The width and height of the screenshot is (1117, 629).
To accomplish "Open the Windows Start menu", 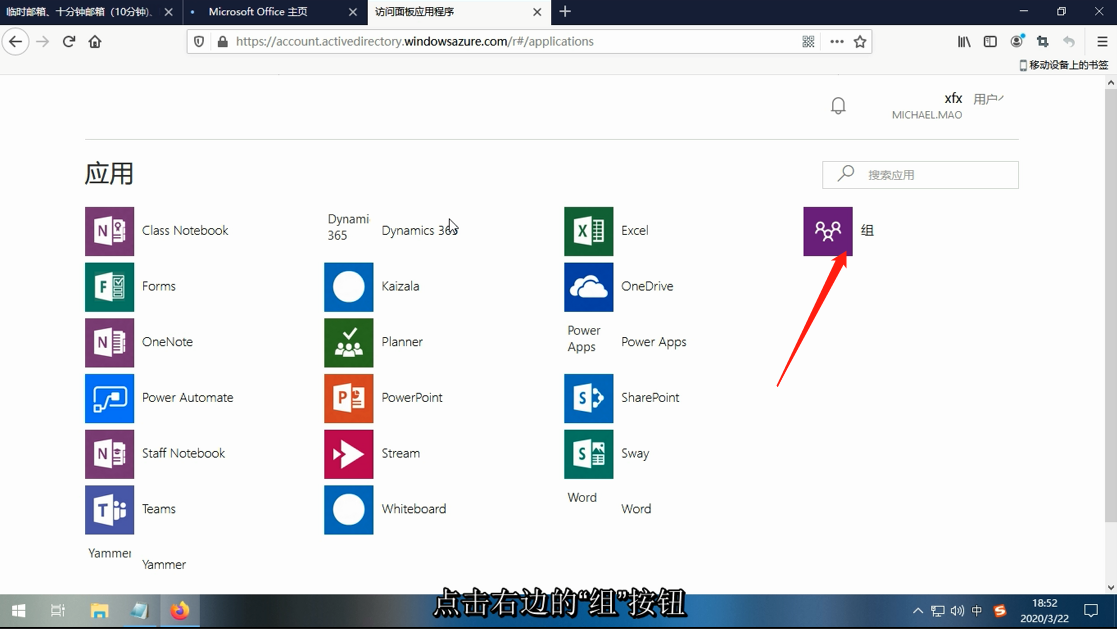I will click(19, 611).
